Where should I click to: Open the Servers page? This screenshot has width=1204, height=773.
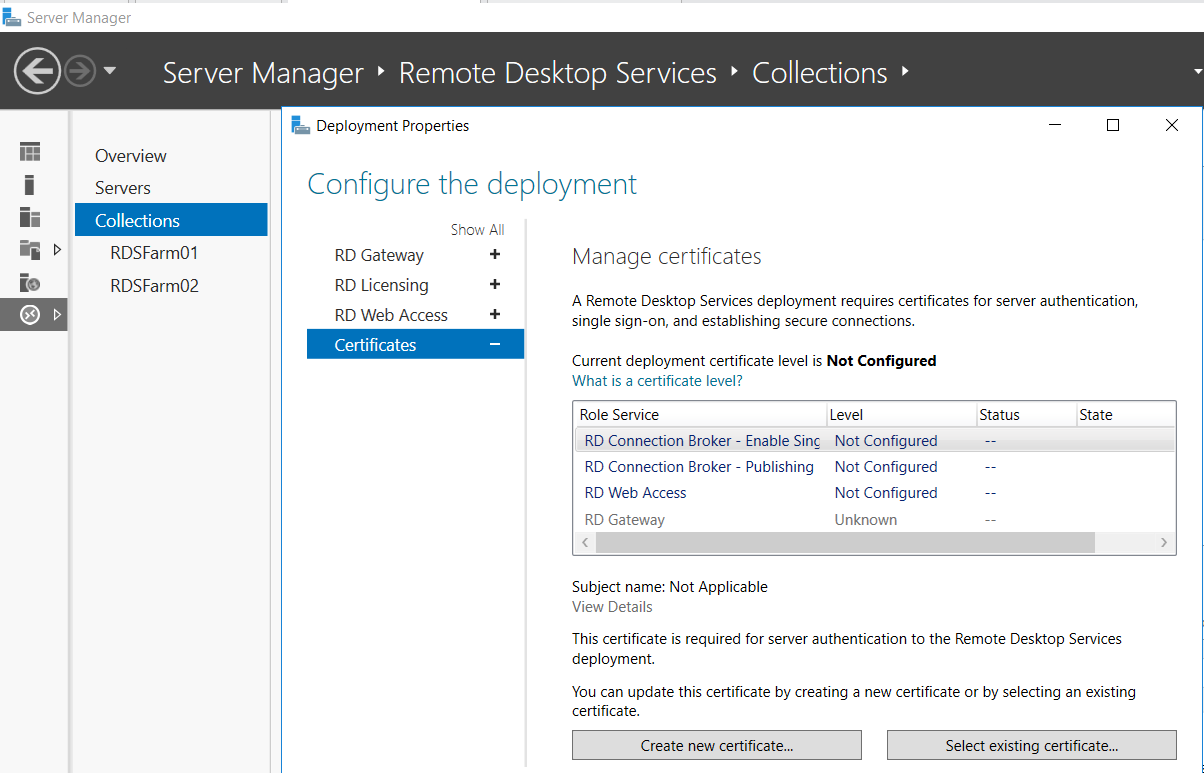[x=123, y=188]
